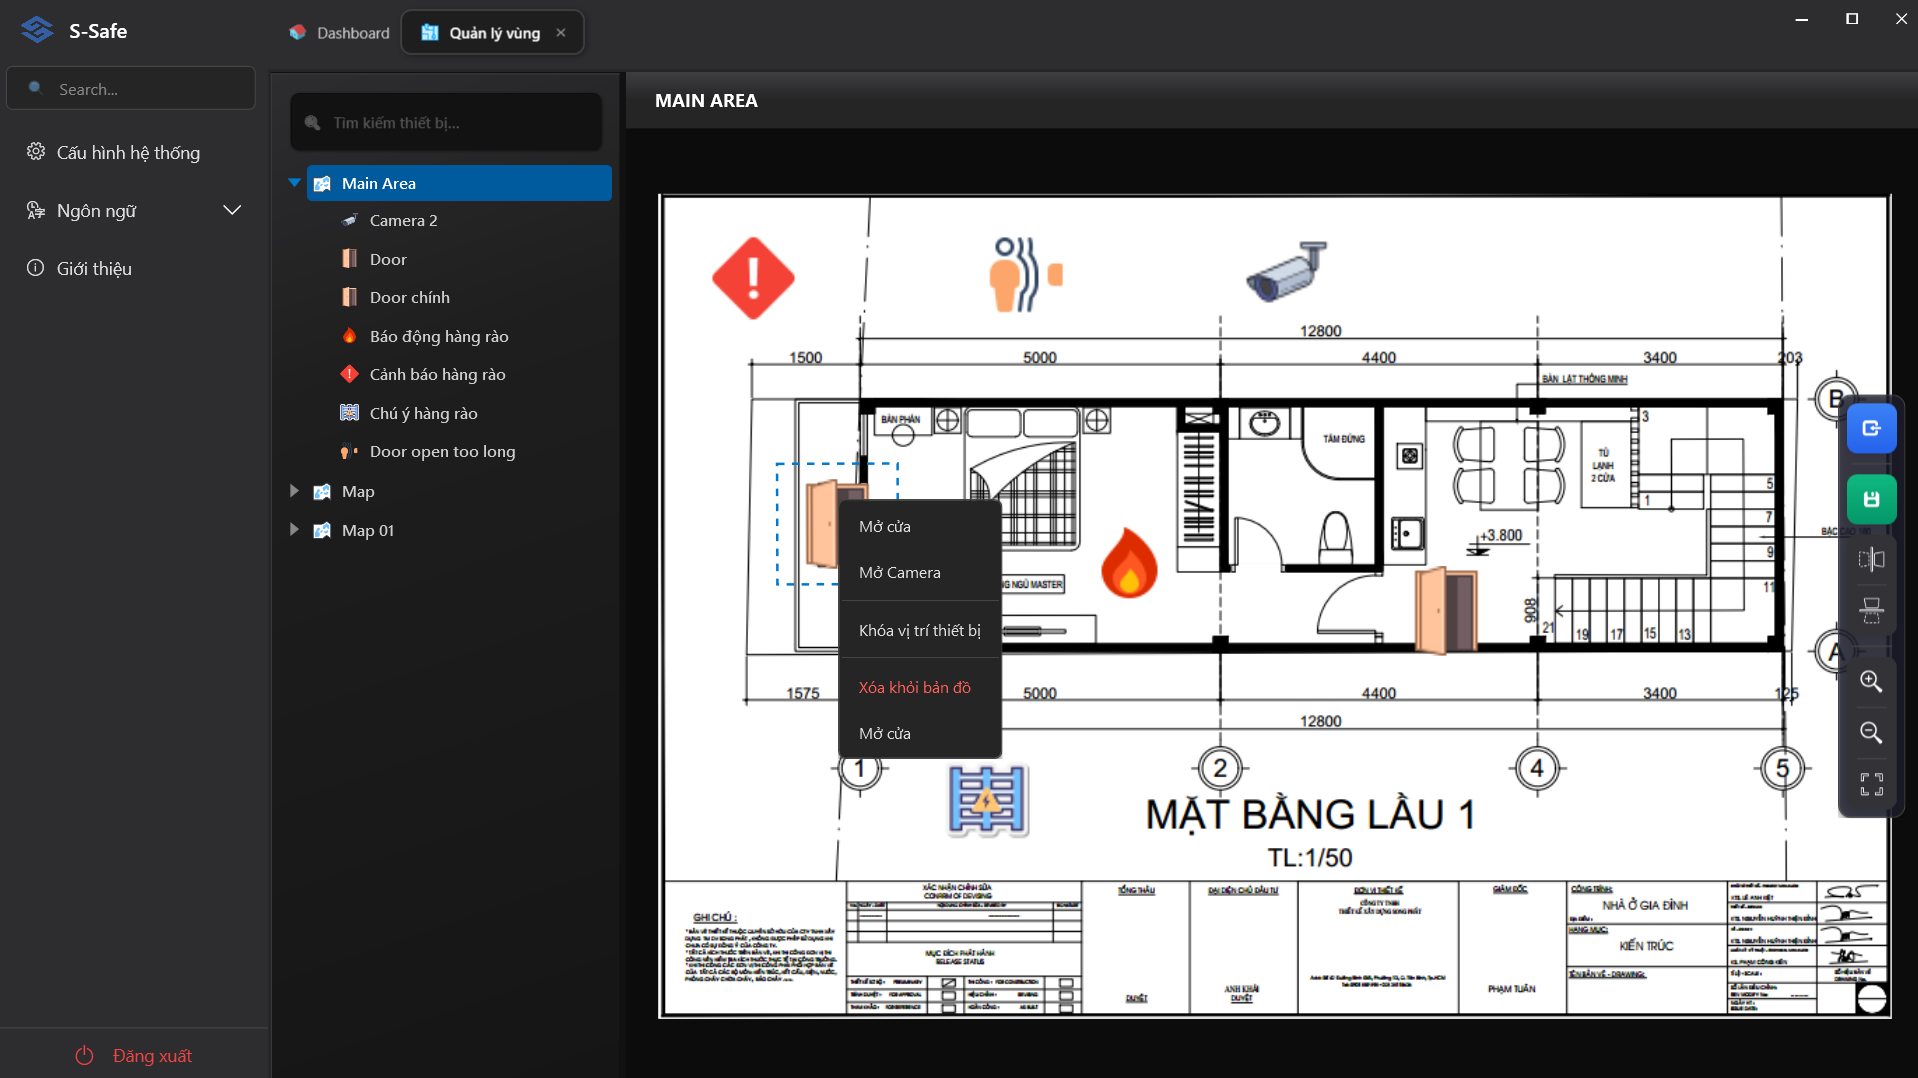Image resolution: width=1918 pixels, height=1078 pixels.
Task: Expand the Map tree node
Action: click(294, 491)
